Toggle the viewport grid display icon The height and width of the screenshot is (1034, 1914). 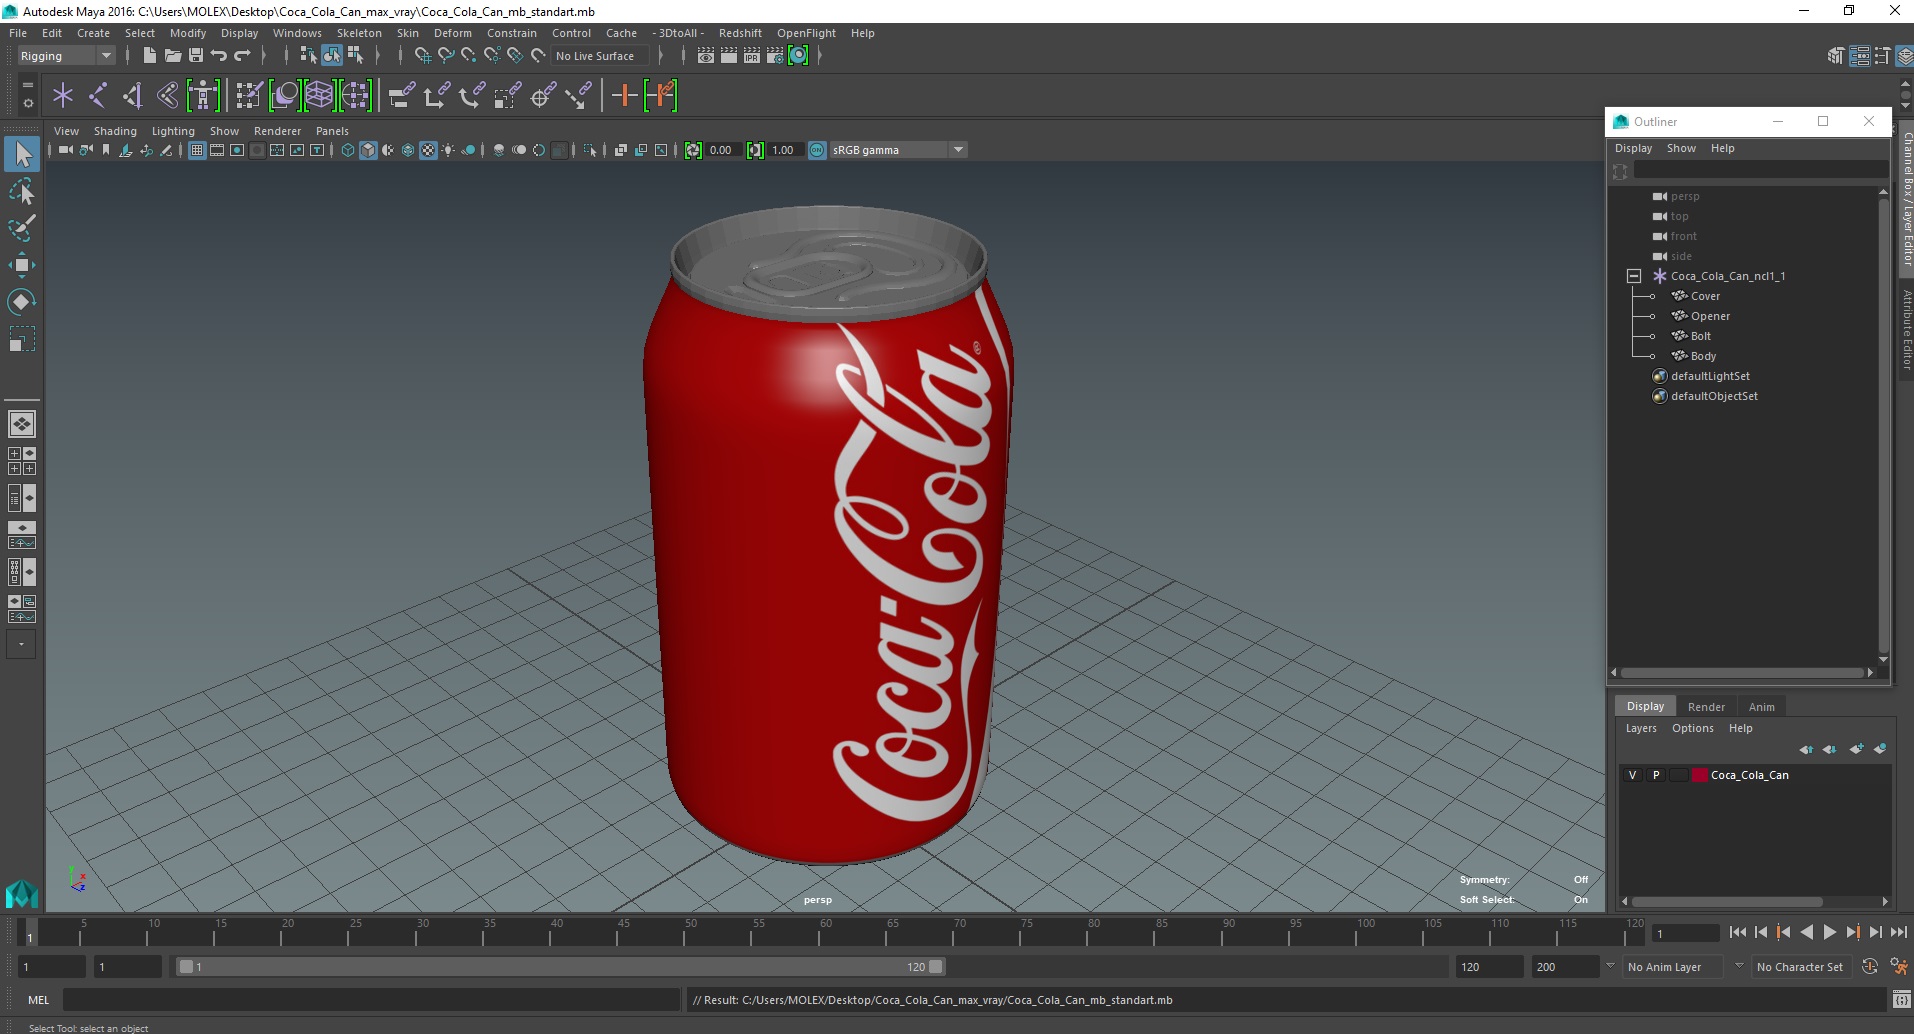click(x=197, y=150)
